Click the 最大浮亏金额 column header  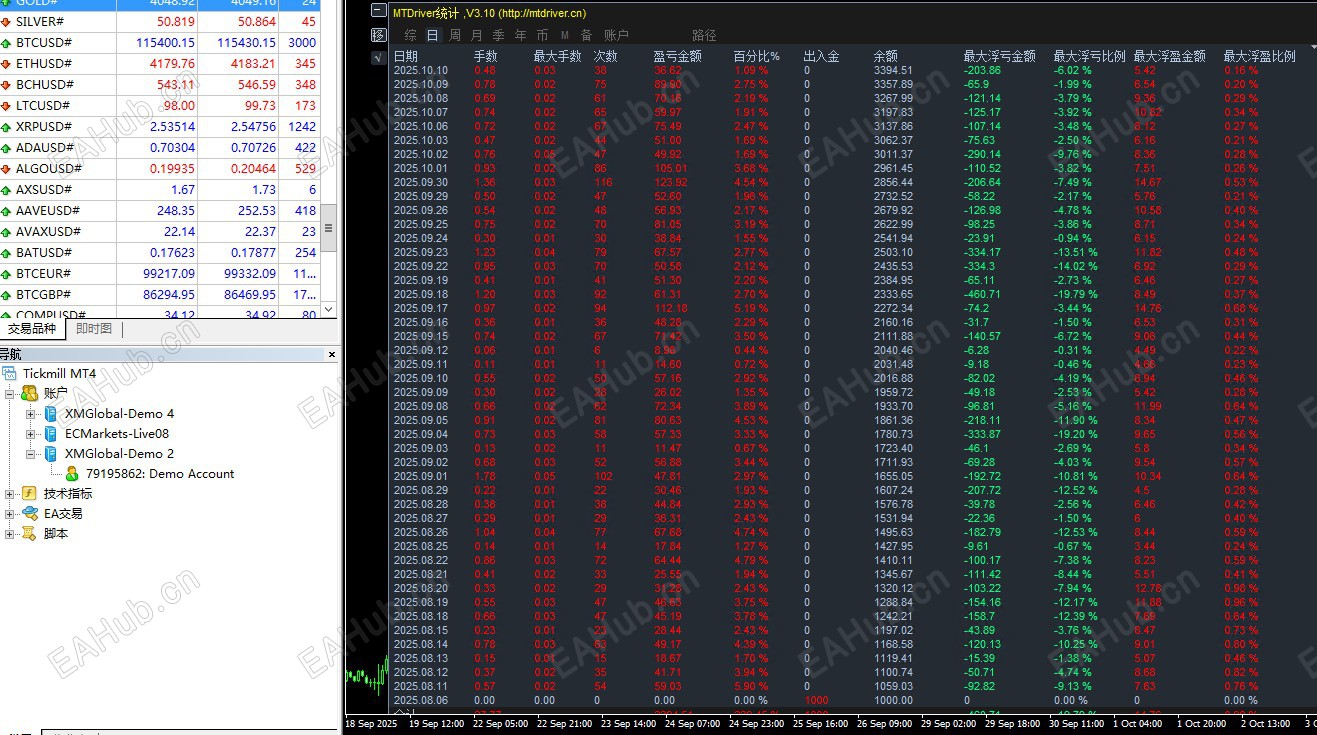[1000, 57]
